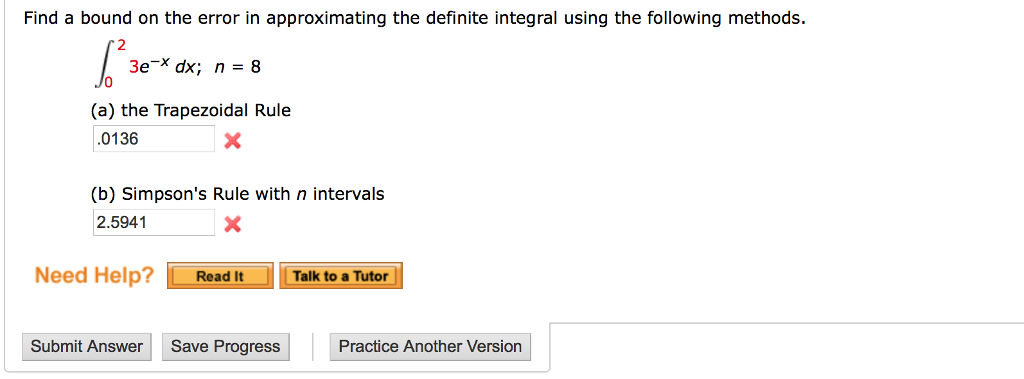This screenshot has height=379, width=1024.
Task: Click the Need Help? label
Action: [95, 276]
